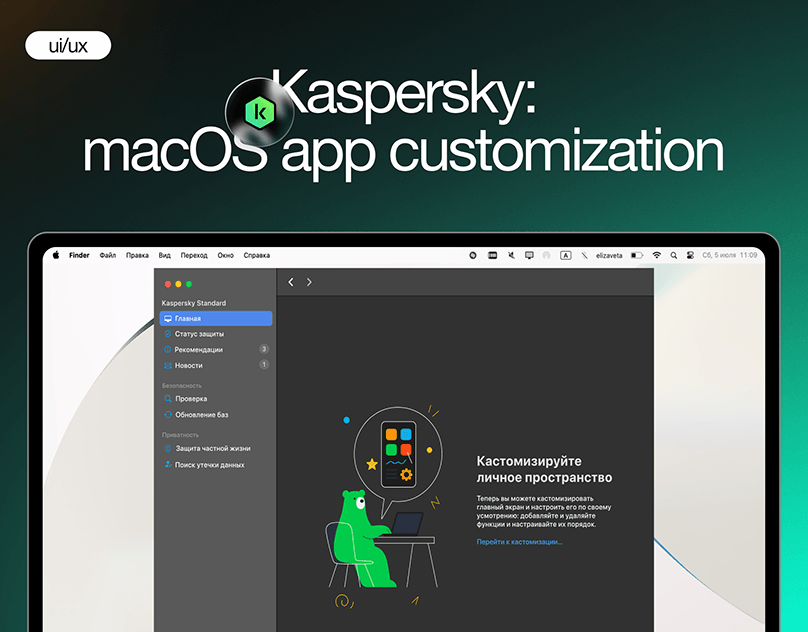Navigate forward with the right chevron
Image resolution: width=808 pixels, height=632 pixels.
pos(309,282)
